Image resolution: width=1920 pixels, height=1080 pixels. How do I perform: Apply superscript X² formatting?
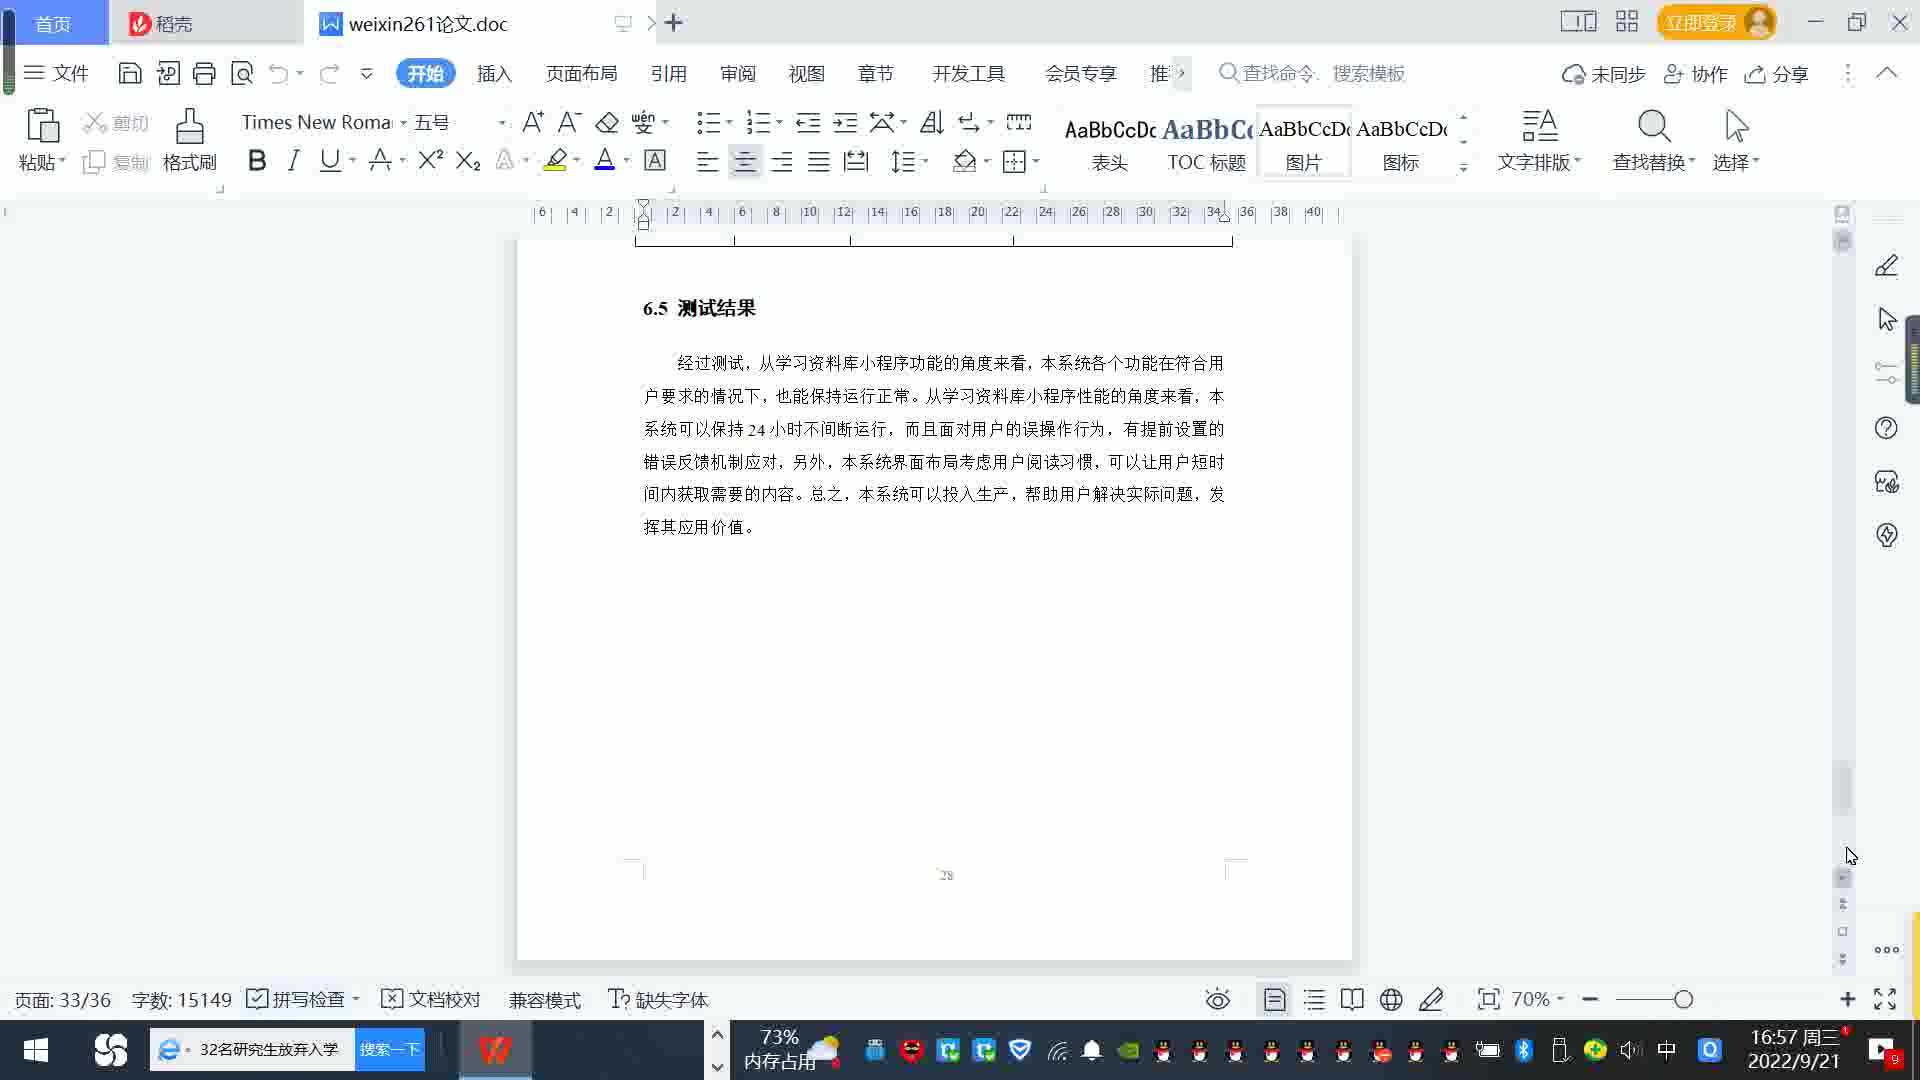tap(431, 160)
